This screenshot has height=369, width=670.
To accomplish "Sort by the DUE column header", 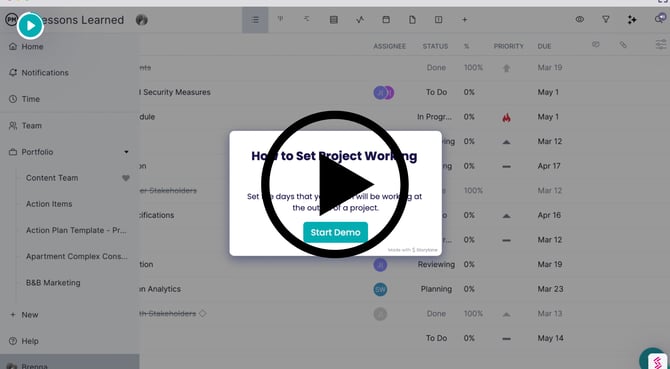I will [x=544, y=46].
